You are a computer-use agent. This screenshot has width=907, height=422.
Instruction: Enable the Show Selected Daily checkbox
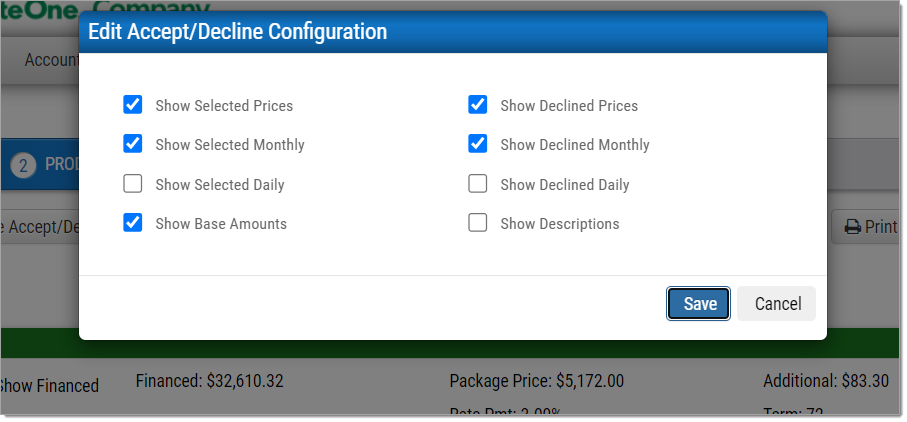(132, 184)
